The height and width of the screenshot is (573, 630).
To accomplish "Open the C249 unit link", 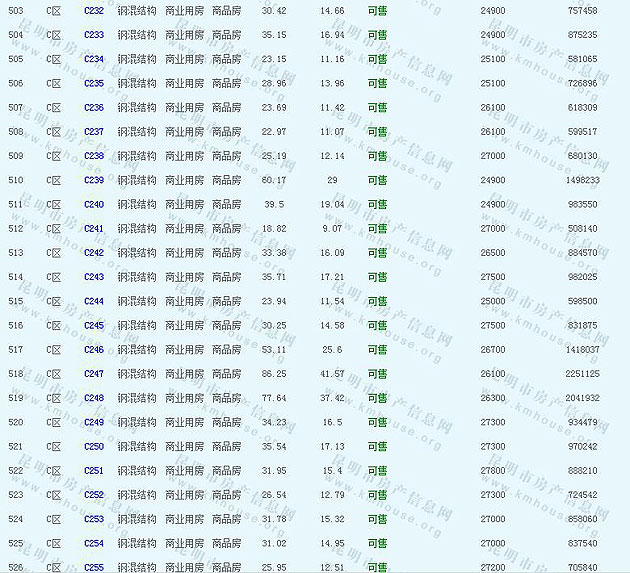I will coord(94,422).
